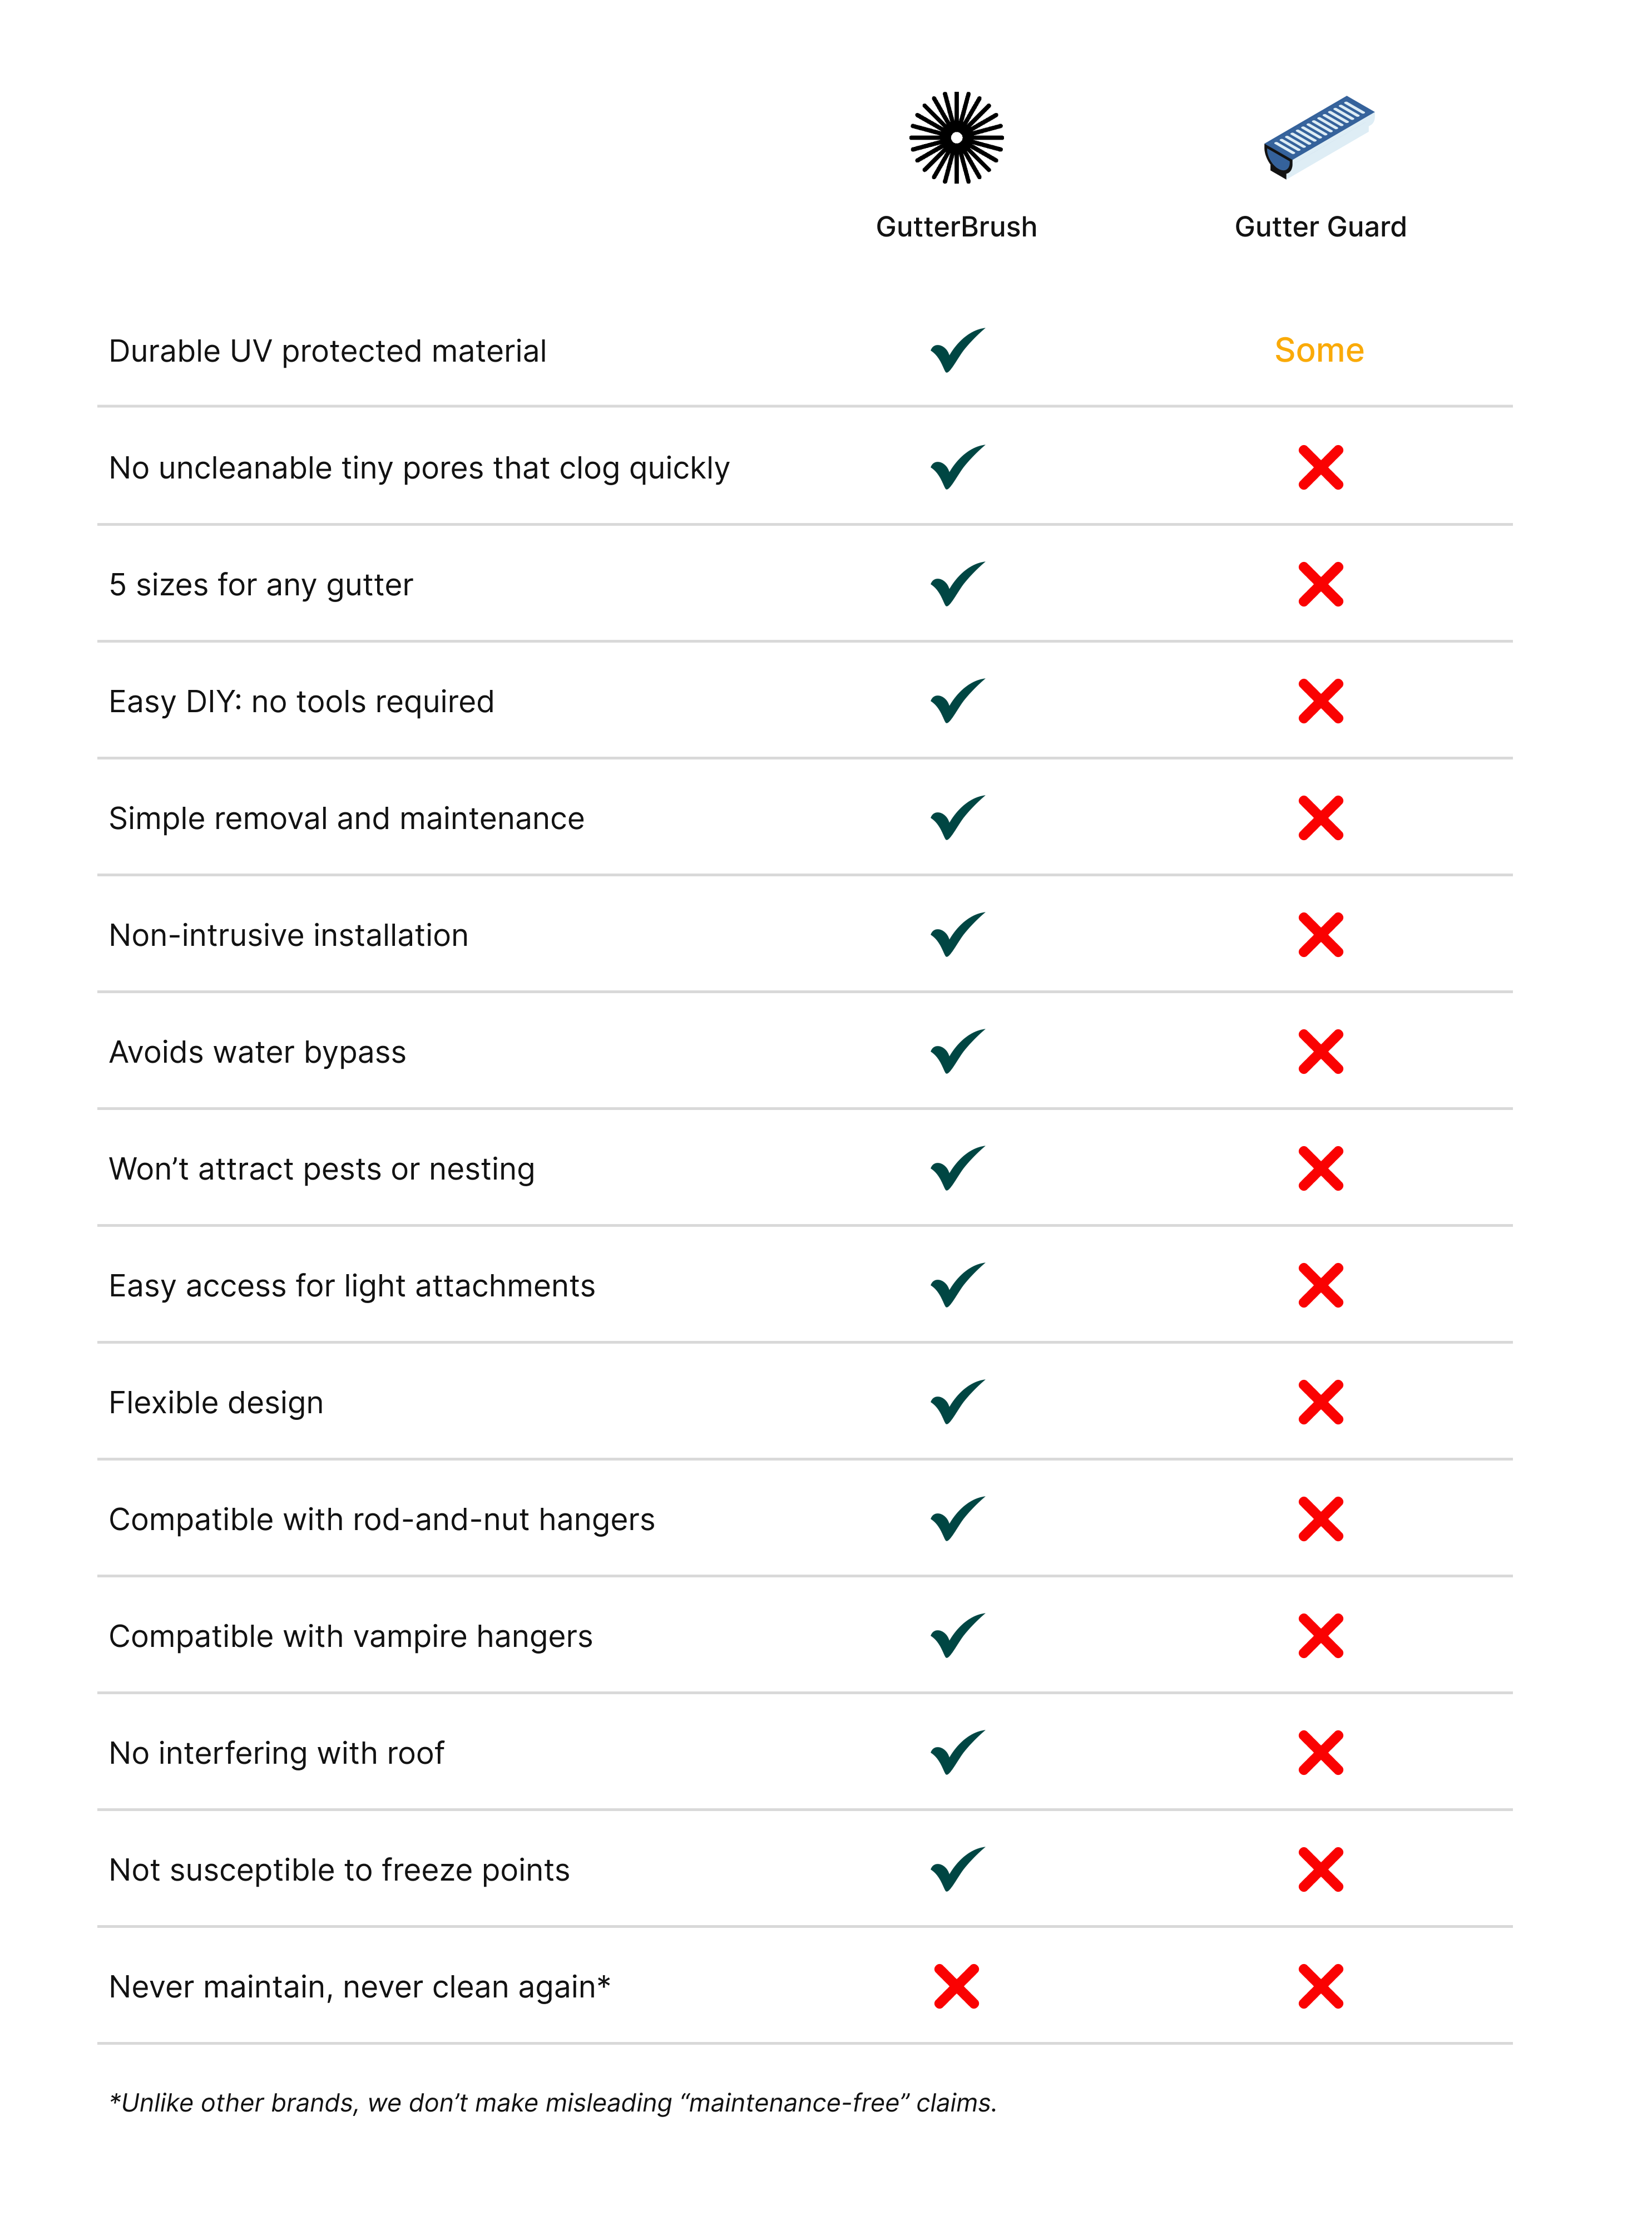
Task: Click "Durable UV protected material" feature text
Action: point(327,352)
